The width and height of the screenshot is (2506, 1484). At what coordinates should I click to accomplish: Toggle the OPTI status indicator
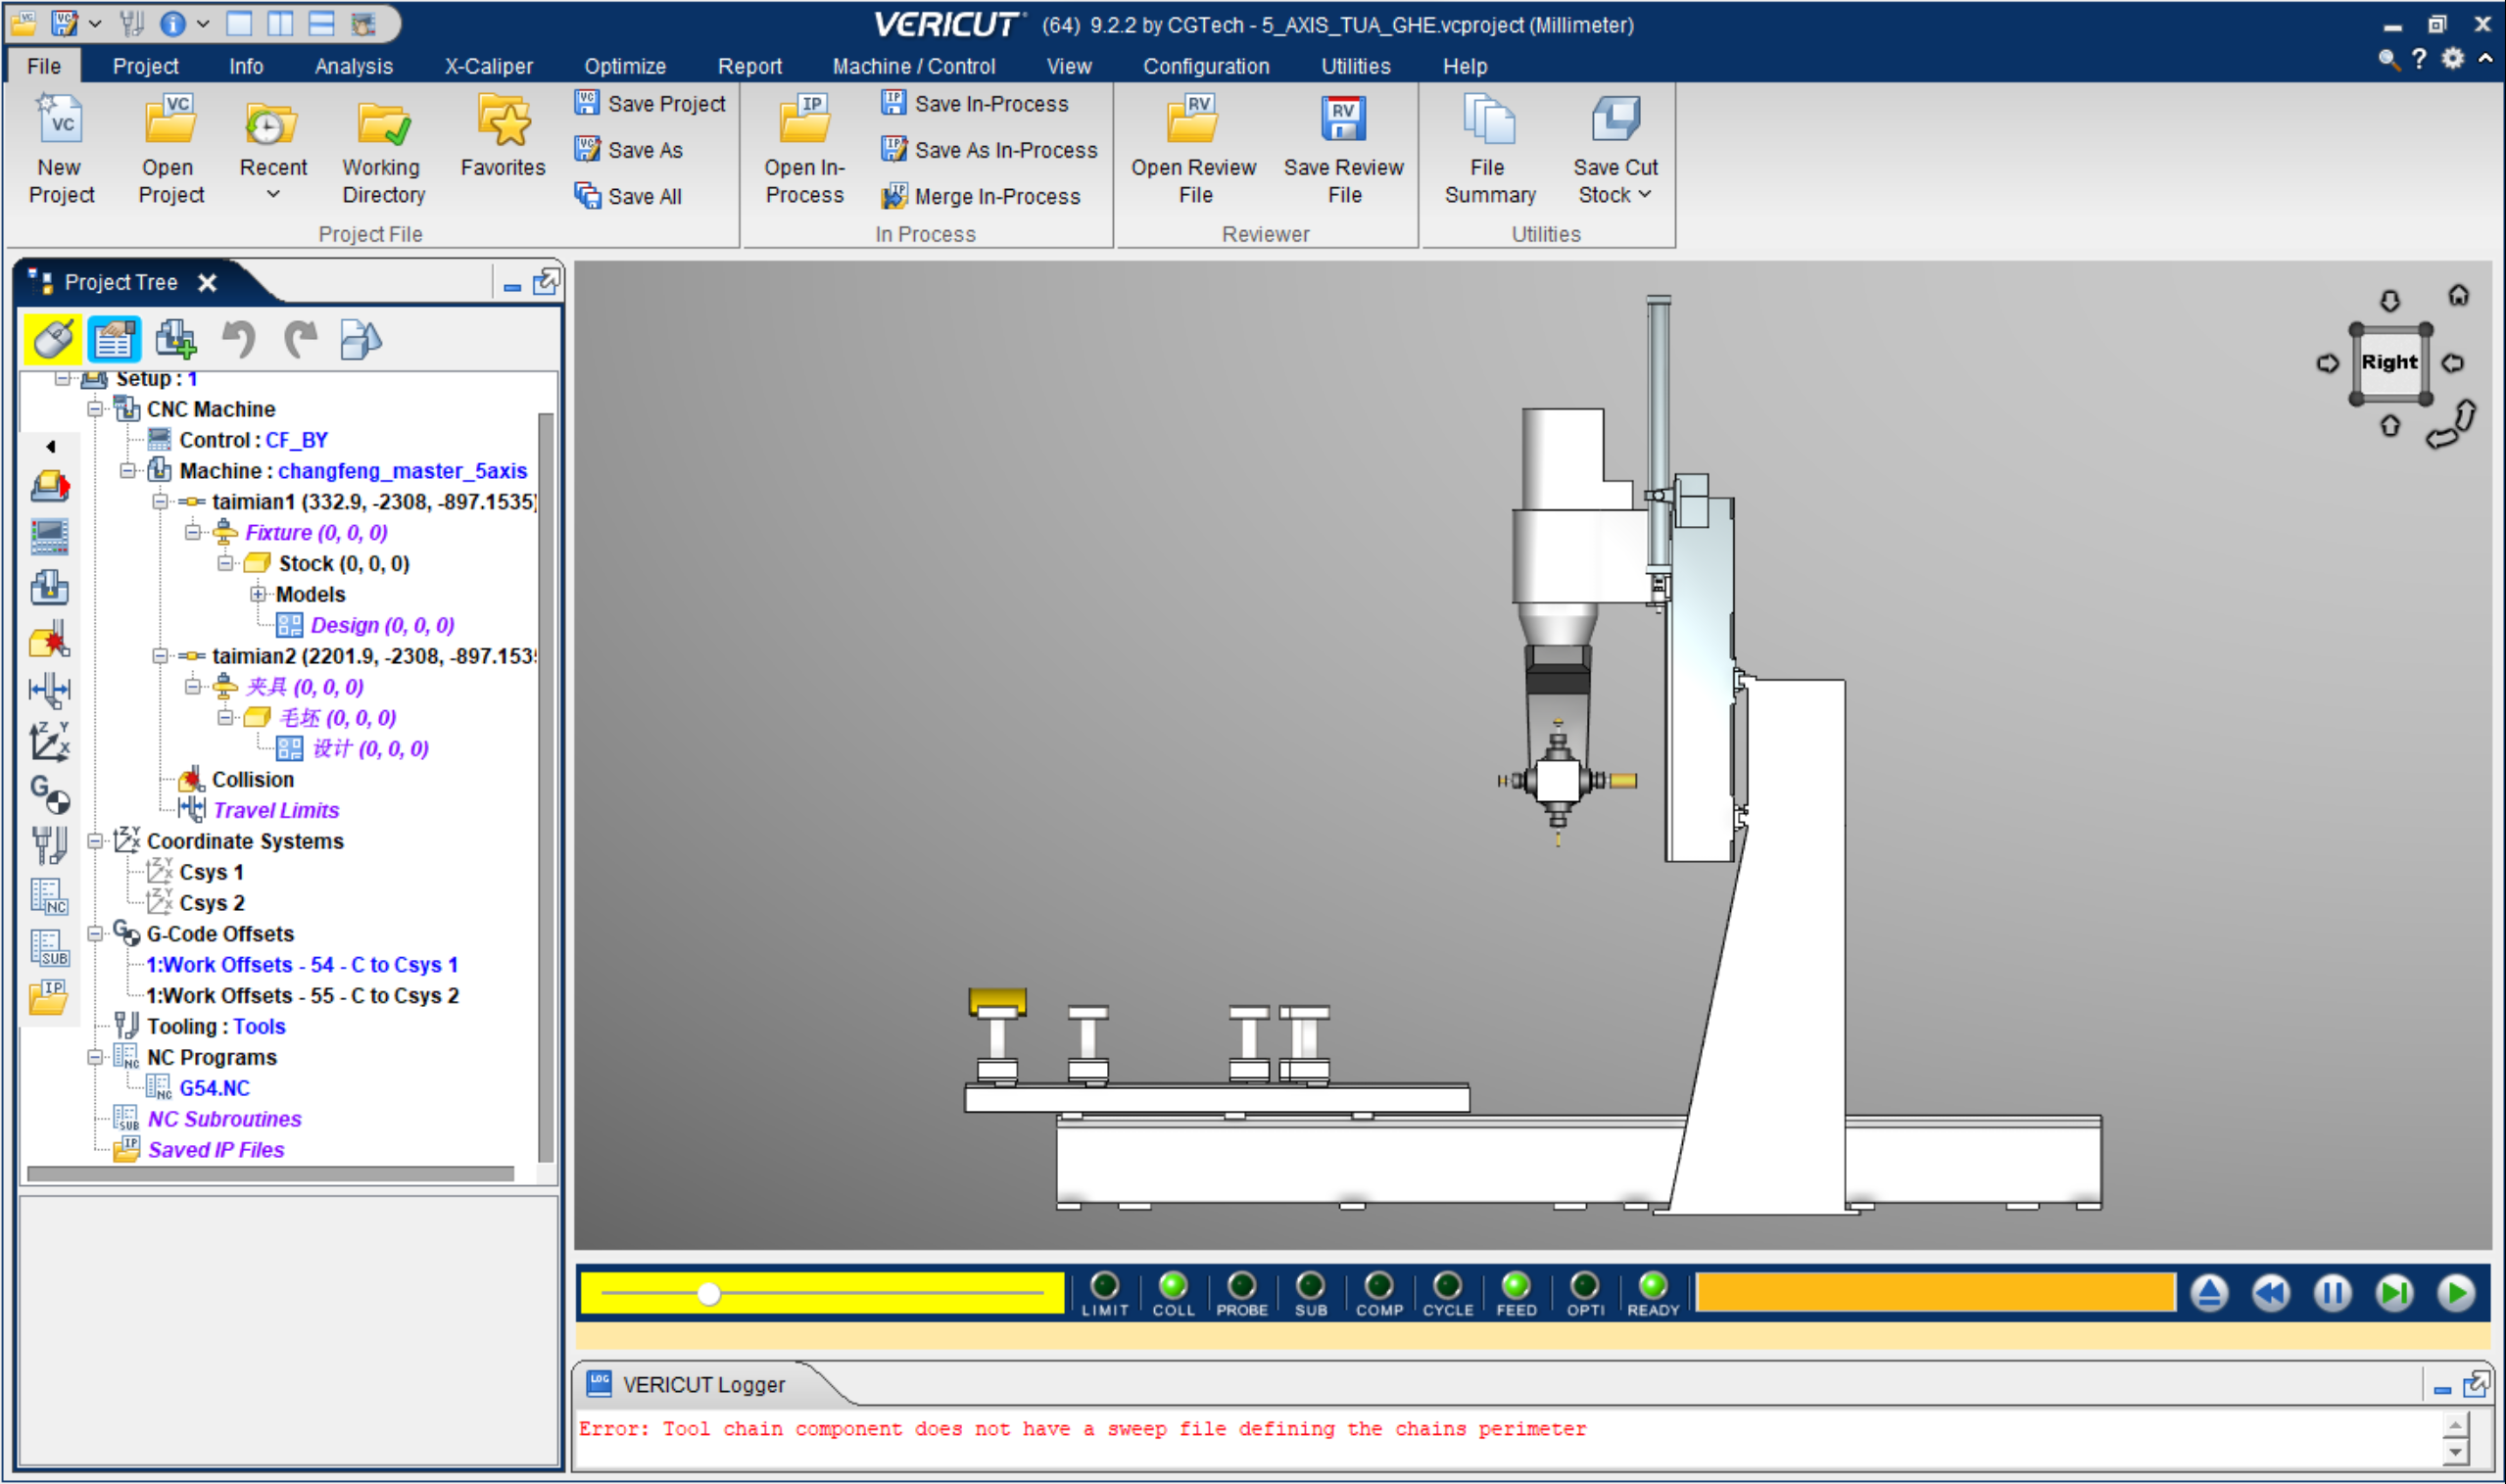click(1584, 1285)
